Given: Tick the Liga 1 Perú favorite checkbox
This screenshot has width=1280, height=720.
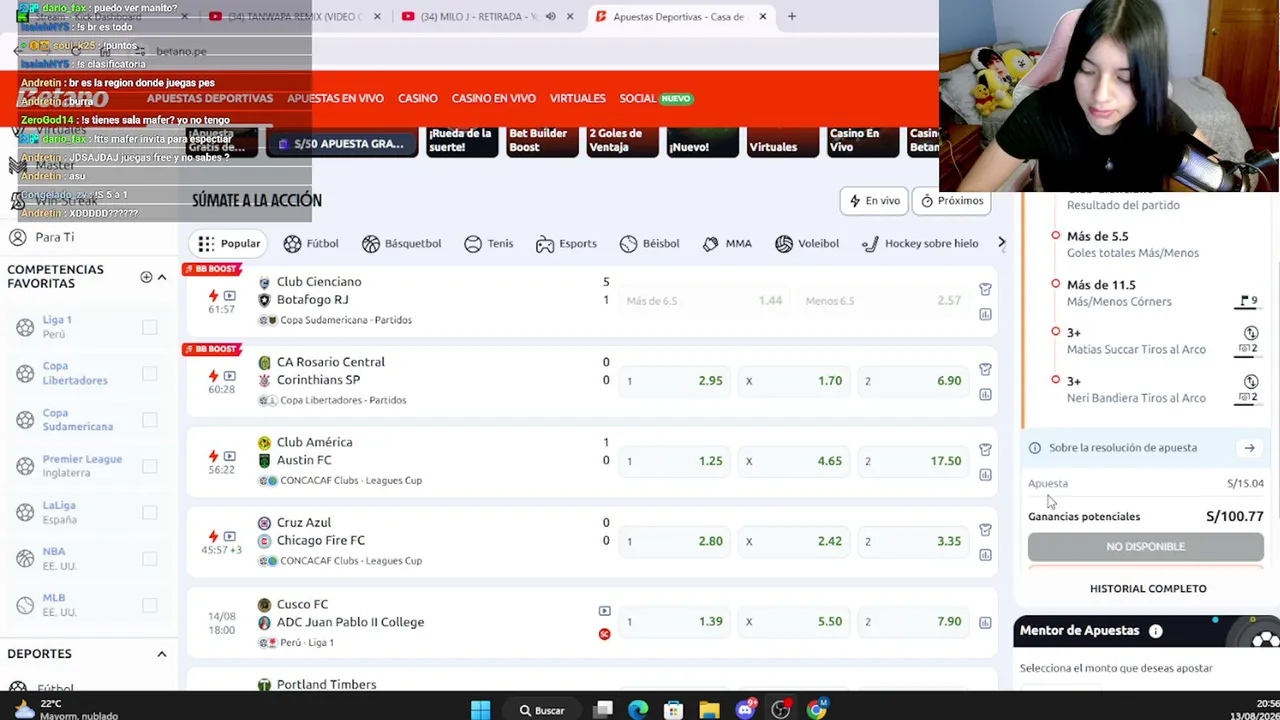Looking at the screenshot, I should pyautogui.click(x=149, y=327).
